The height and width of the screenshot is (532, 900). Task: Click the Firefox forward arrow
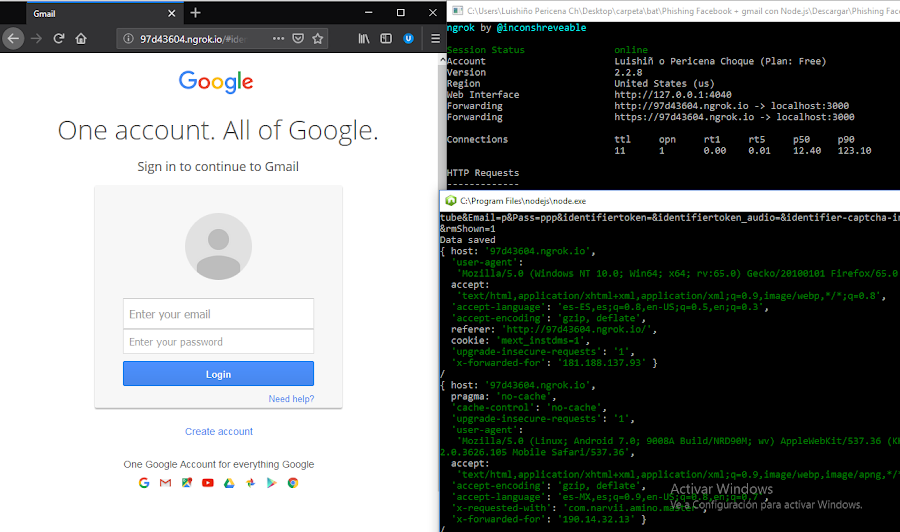coord(36,38)
